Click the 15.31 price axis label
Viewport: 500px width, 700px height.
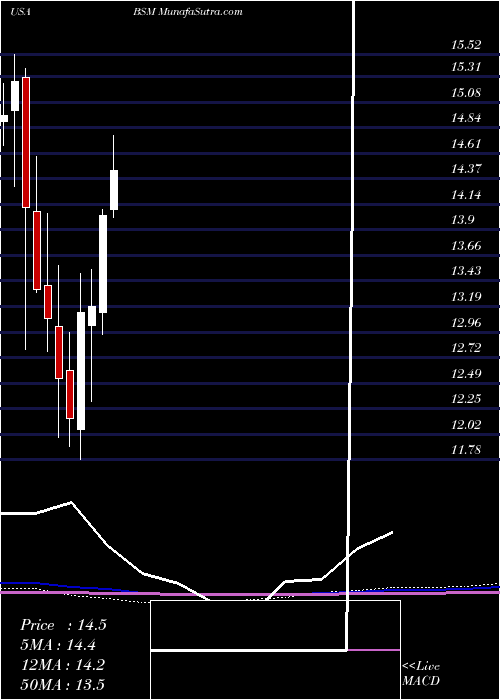coord(466,67)
